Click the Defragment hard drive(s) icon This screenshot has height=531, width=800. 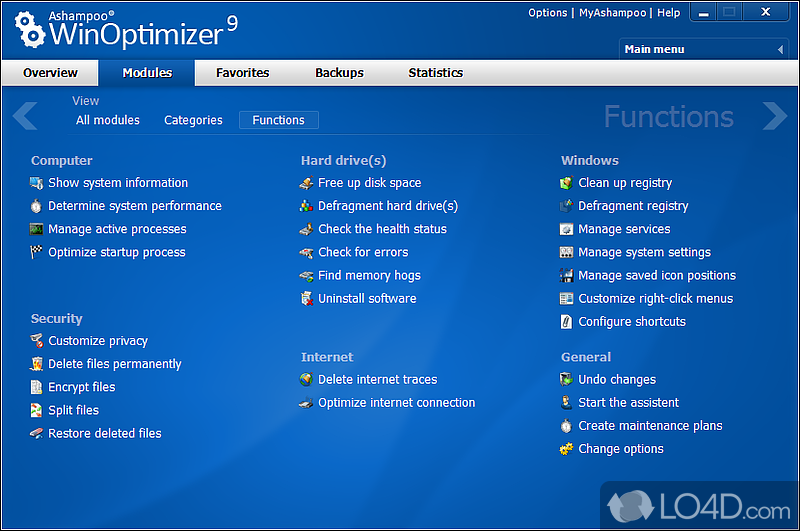click(x=306, y=206)
